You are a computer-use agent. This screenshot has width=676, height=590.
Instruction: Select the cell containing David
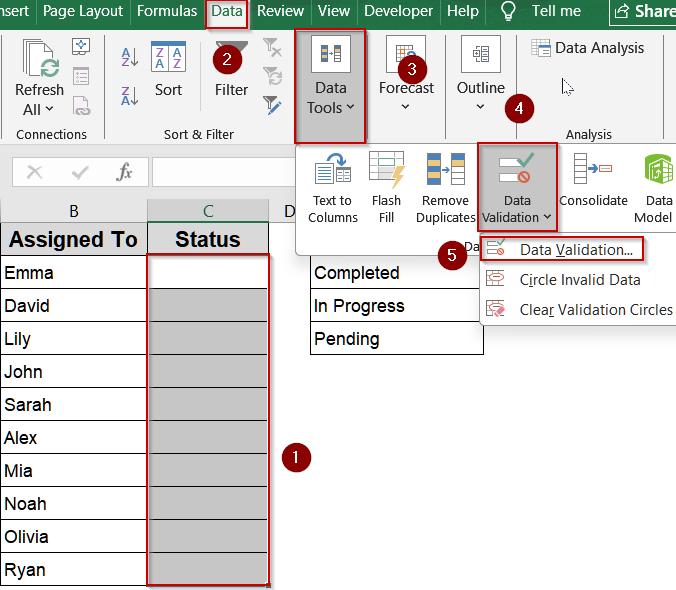pos(74,306)
